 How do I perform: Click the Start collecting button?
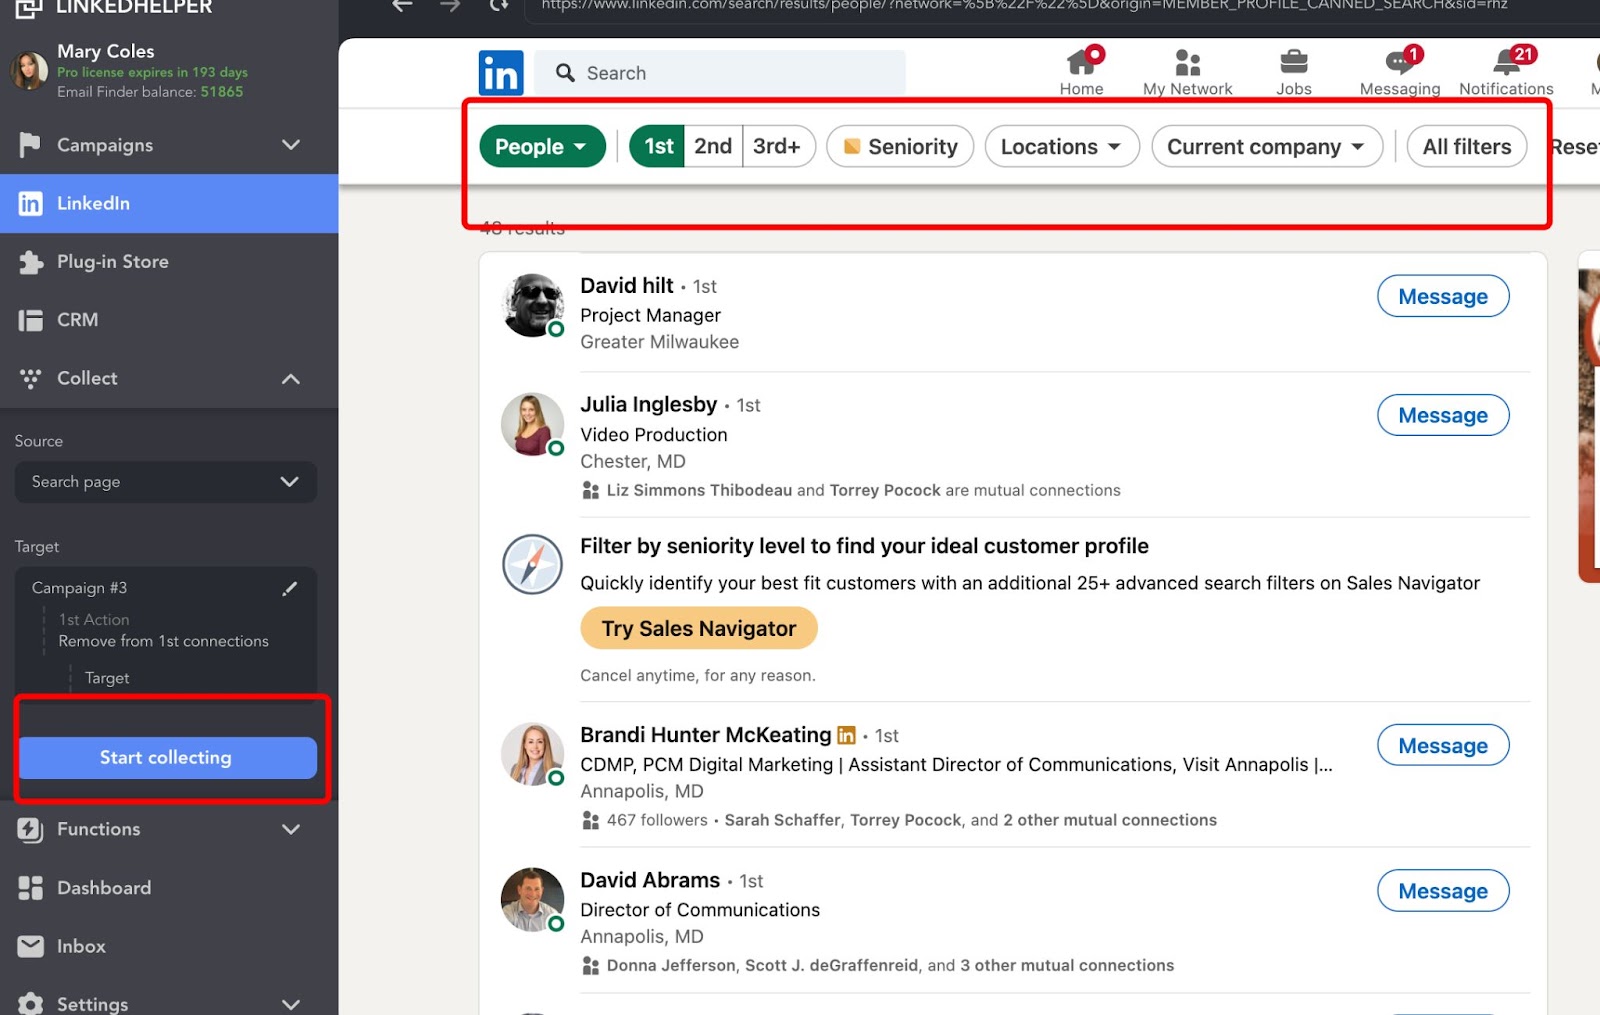click(166, 757)
